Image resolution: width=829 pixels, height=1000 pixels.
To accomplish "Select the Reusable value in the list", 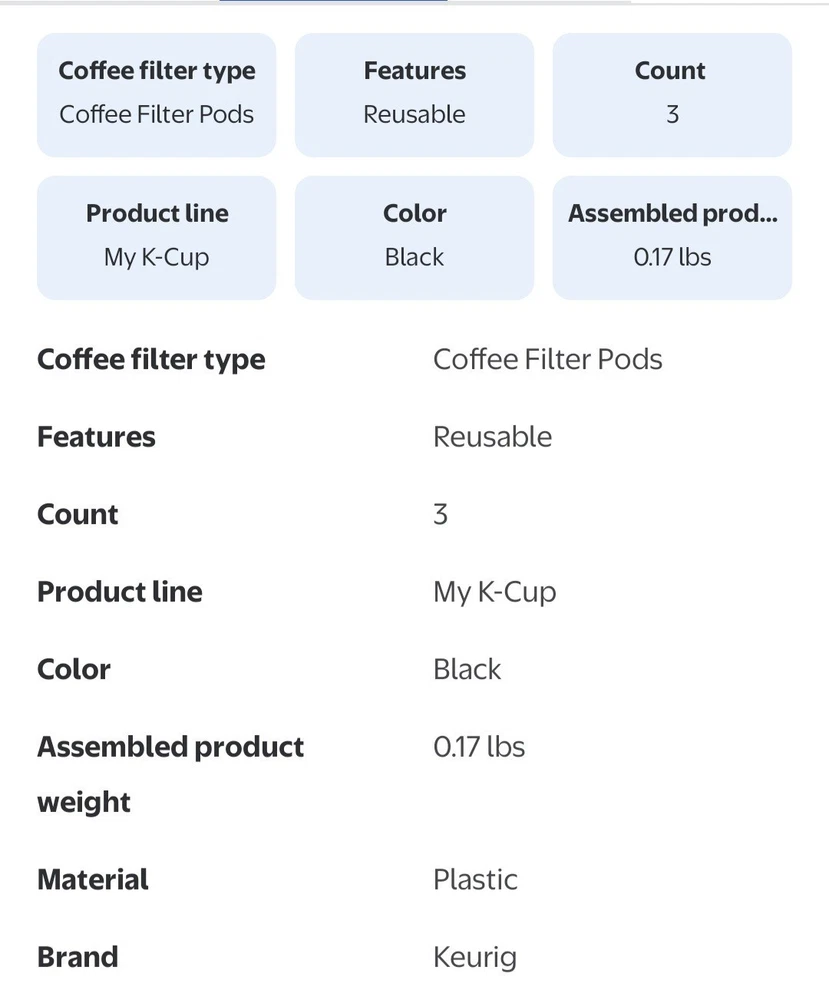I will (x=492, y=437).
